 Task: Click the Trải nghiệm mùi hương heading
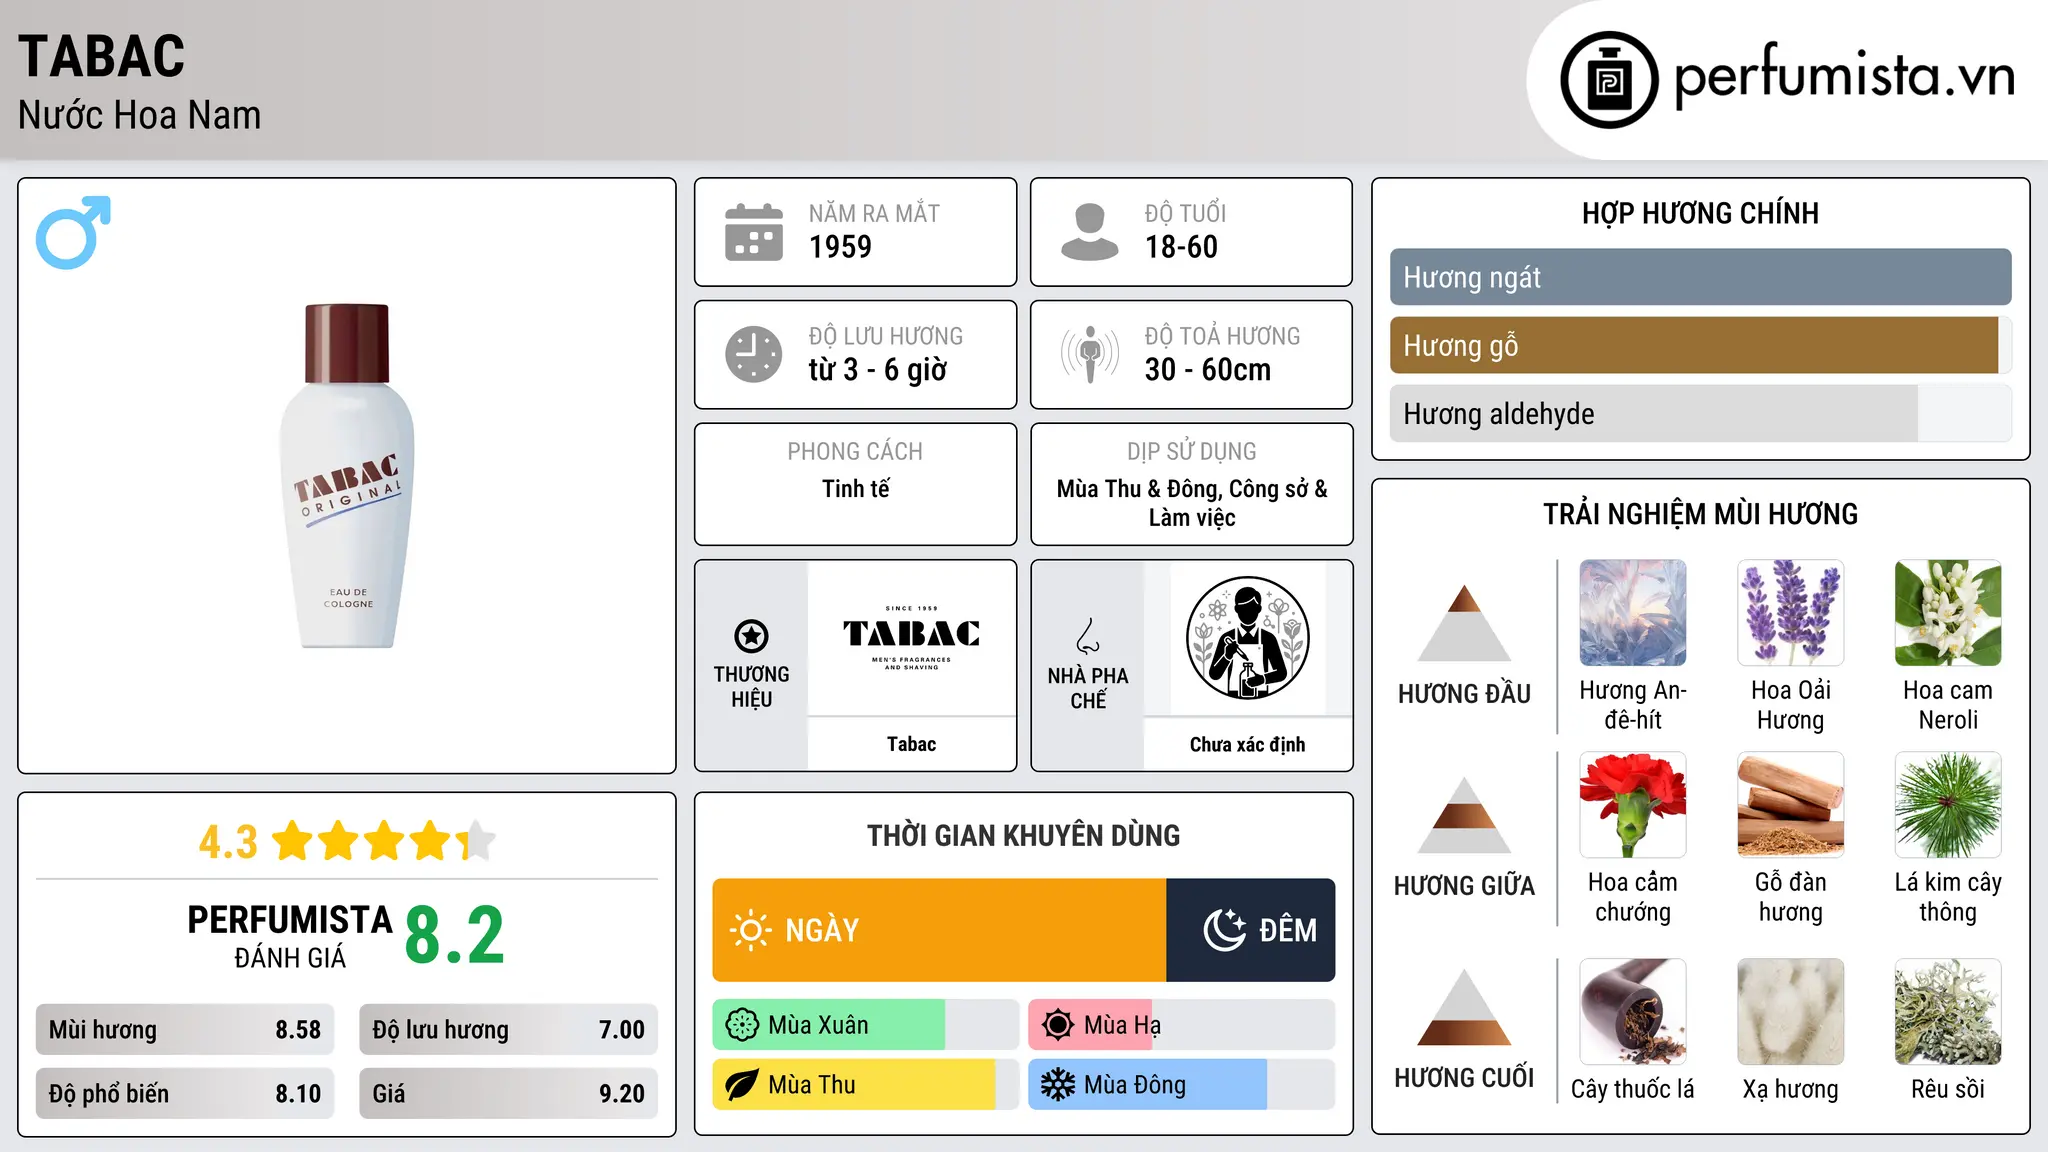1700,514
